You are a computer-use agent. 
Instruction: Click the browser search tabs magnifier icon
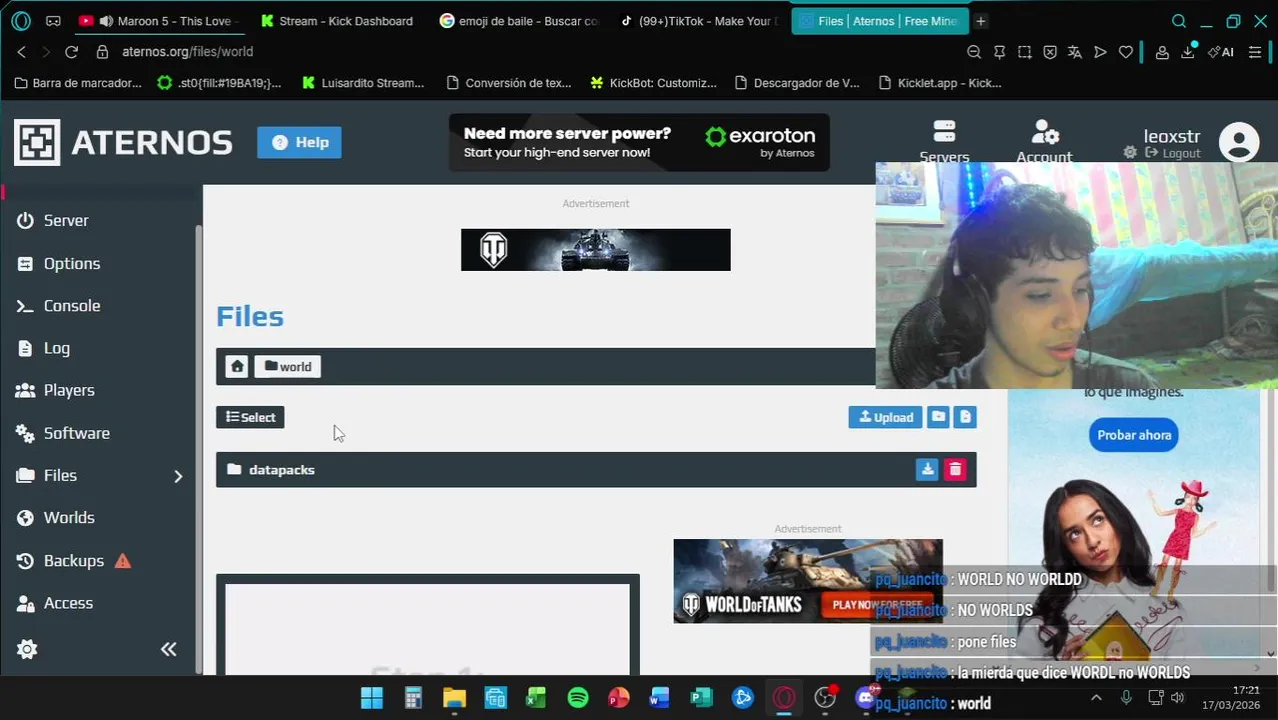1179,21
